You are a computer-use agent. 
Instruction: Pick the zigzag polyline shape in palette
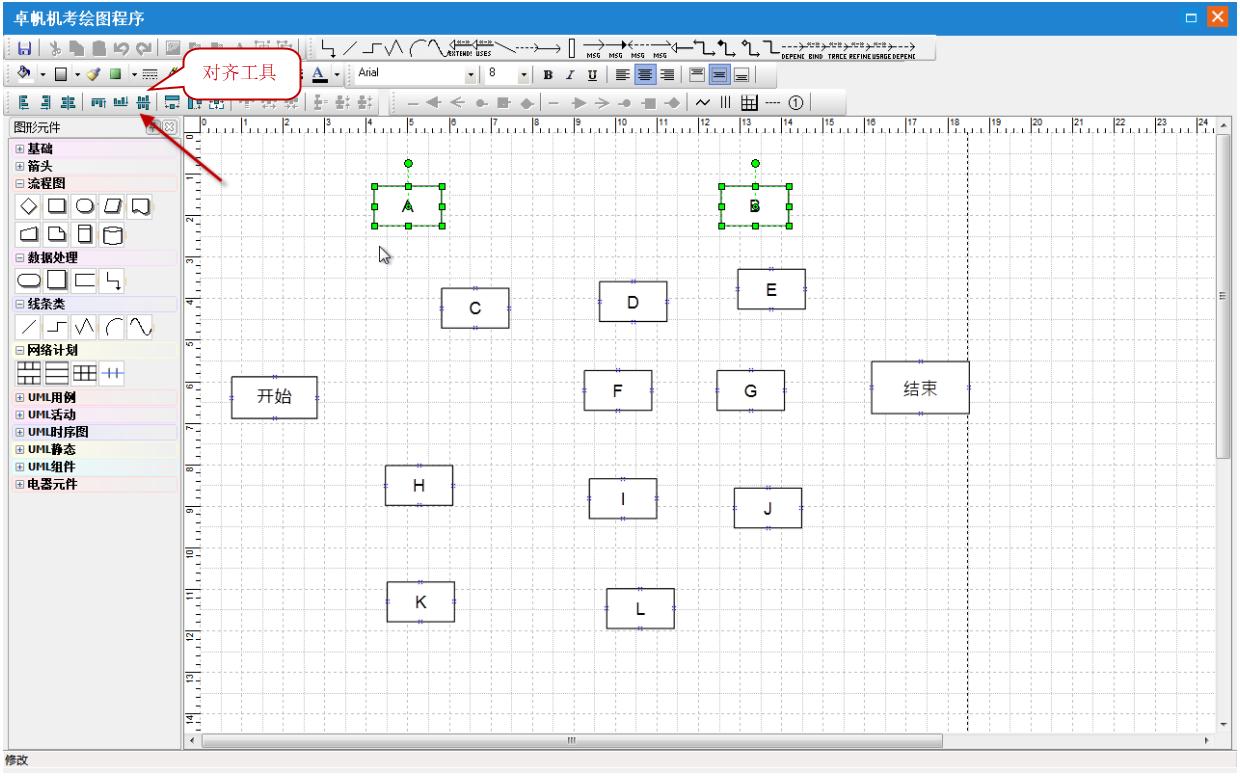coord(85,326)
